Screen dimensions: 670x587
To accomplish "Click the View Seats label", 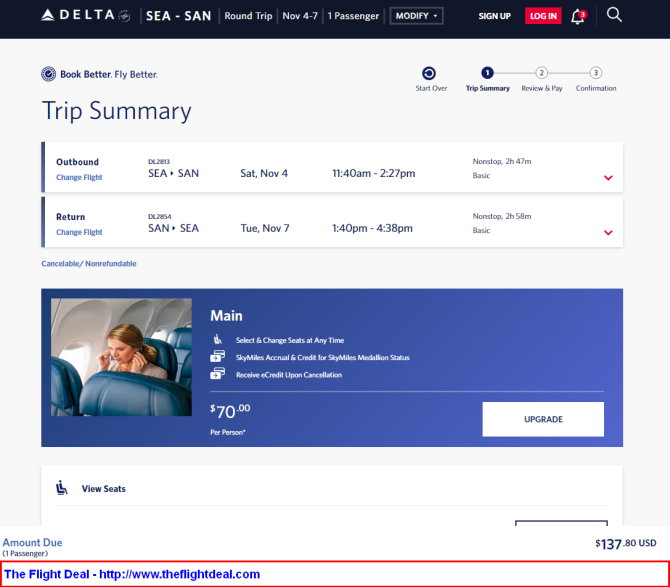I will [104, 489].
